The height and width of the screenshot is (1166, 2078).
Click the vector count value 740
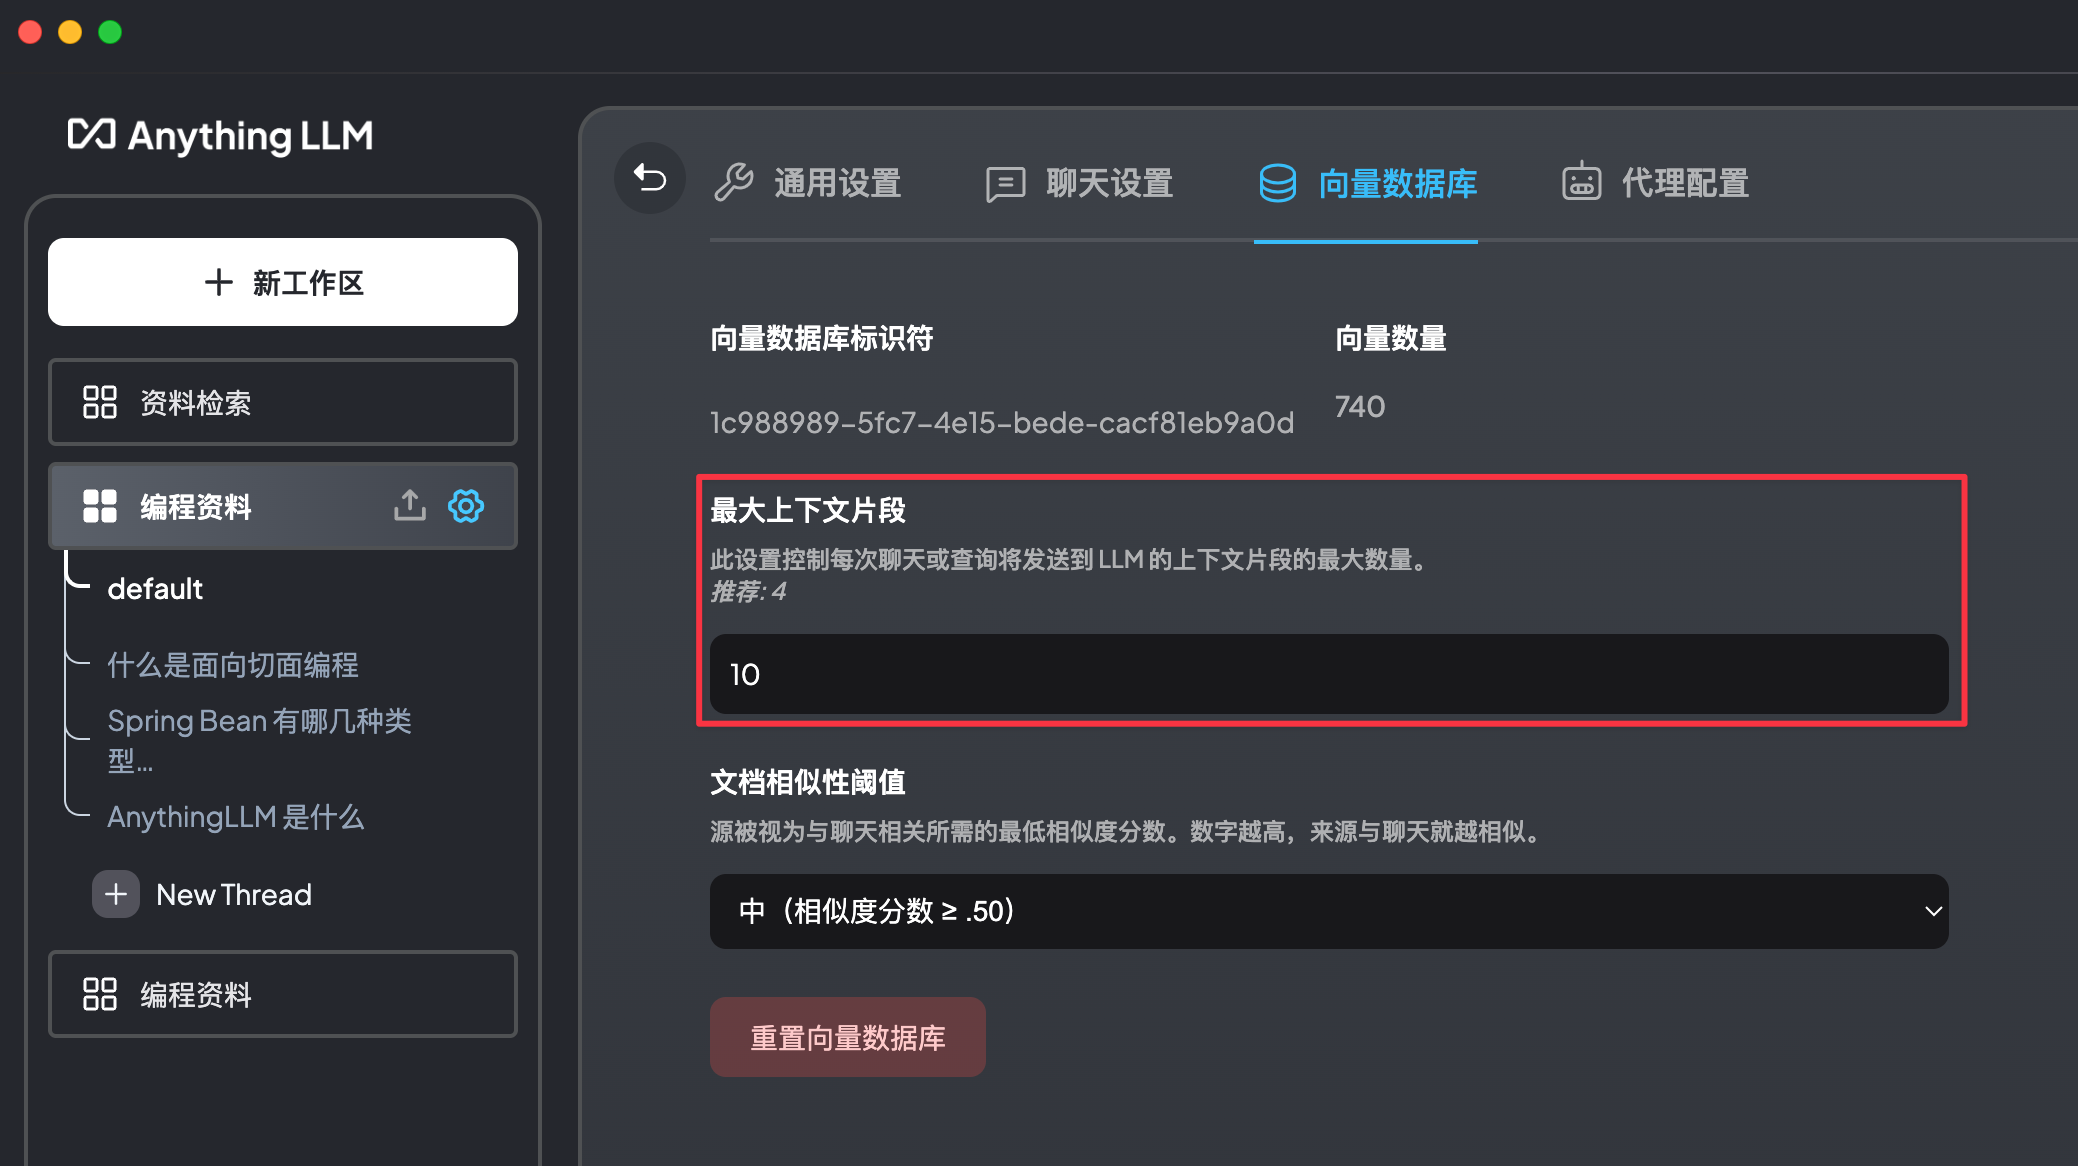click(1360, 407)
